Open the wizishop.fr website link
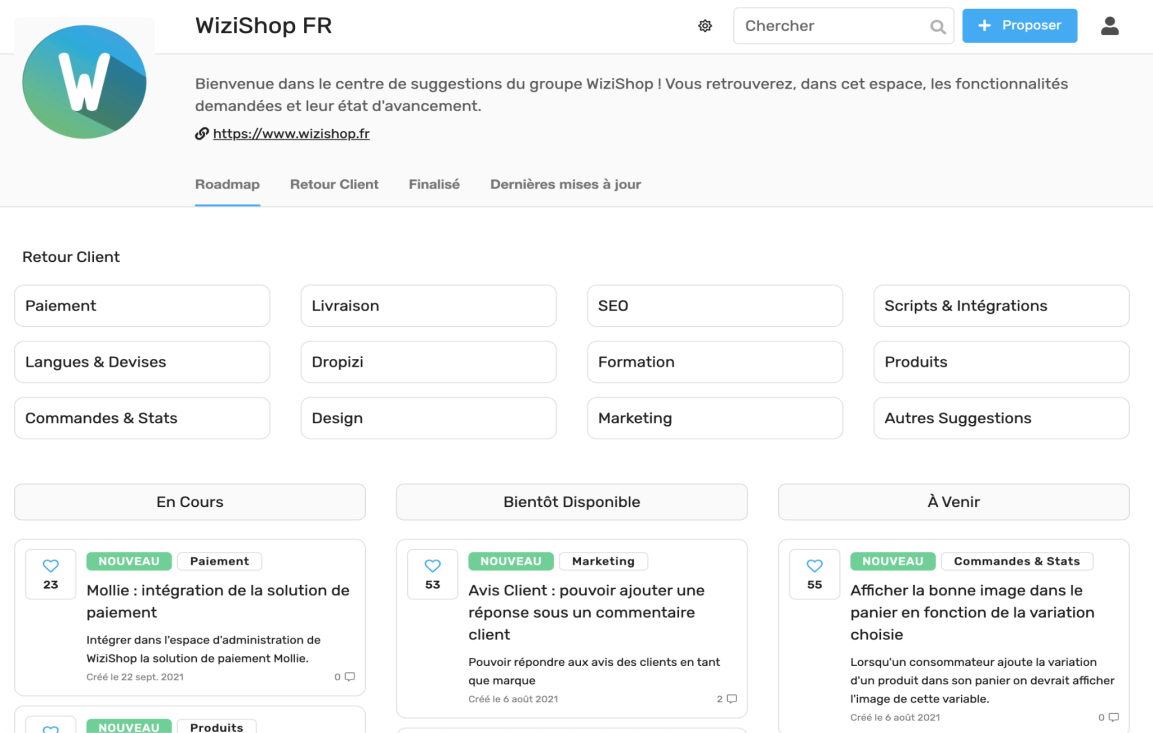Image resolution: width=1153 pixels, height=733 pixels. coord(290,133)
